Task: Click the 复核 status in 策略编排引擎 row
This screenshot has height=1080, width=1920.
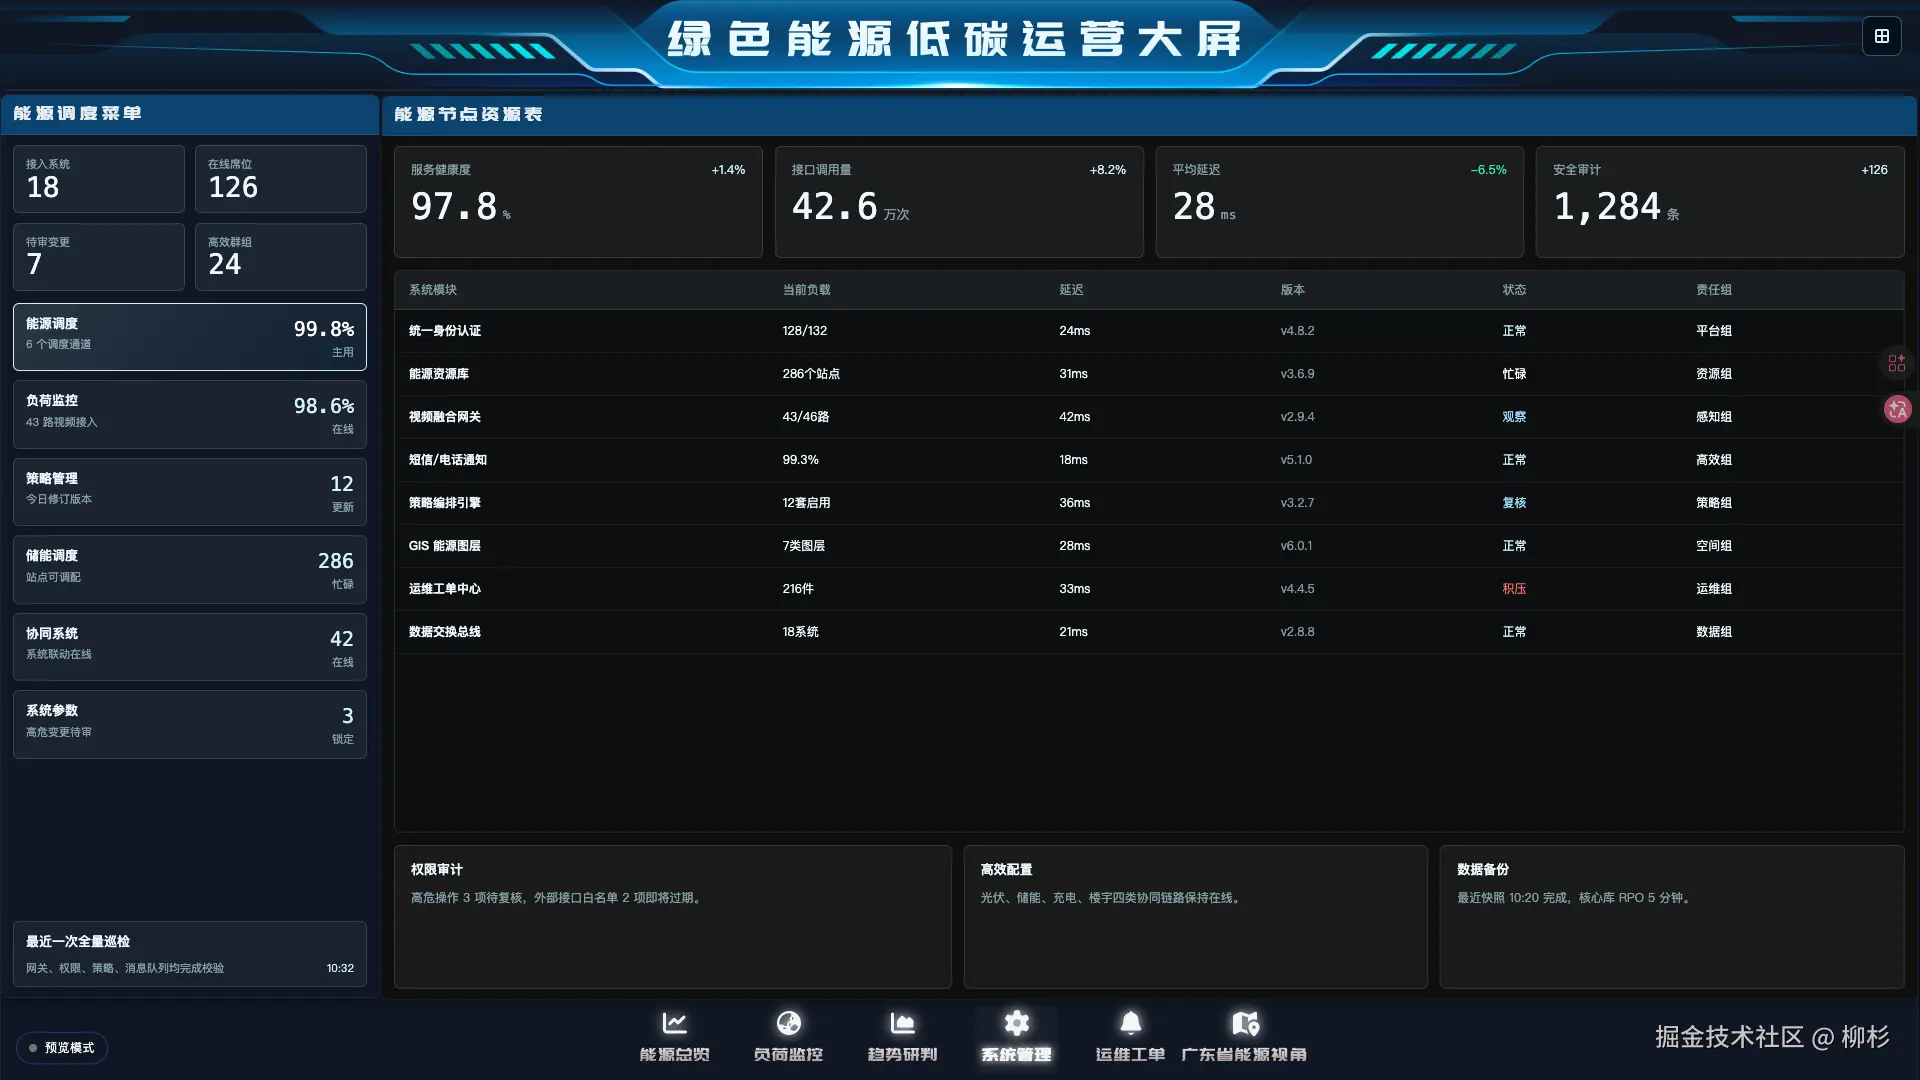Action: [x=1515, y=503]
